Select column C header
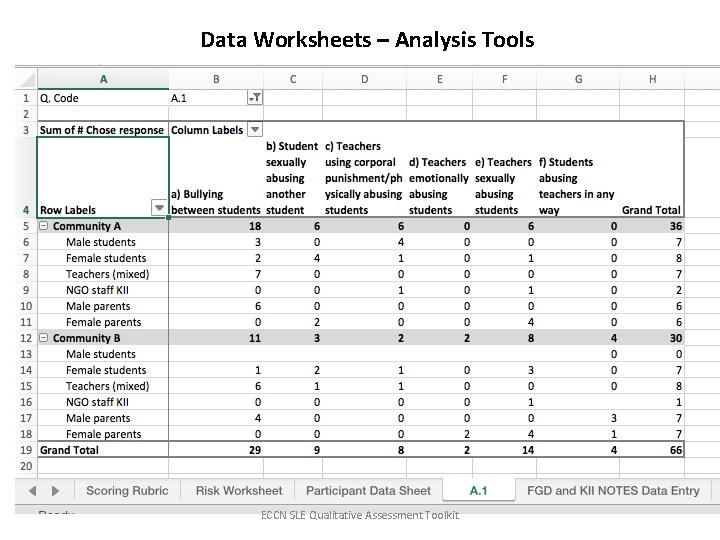720x540 pixels. click(x=293, y=79)
